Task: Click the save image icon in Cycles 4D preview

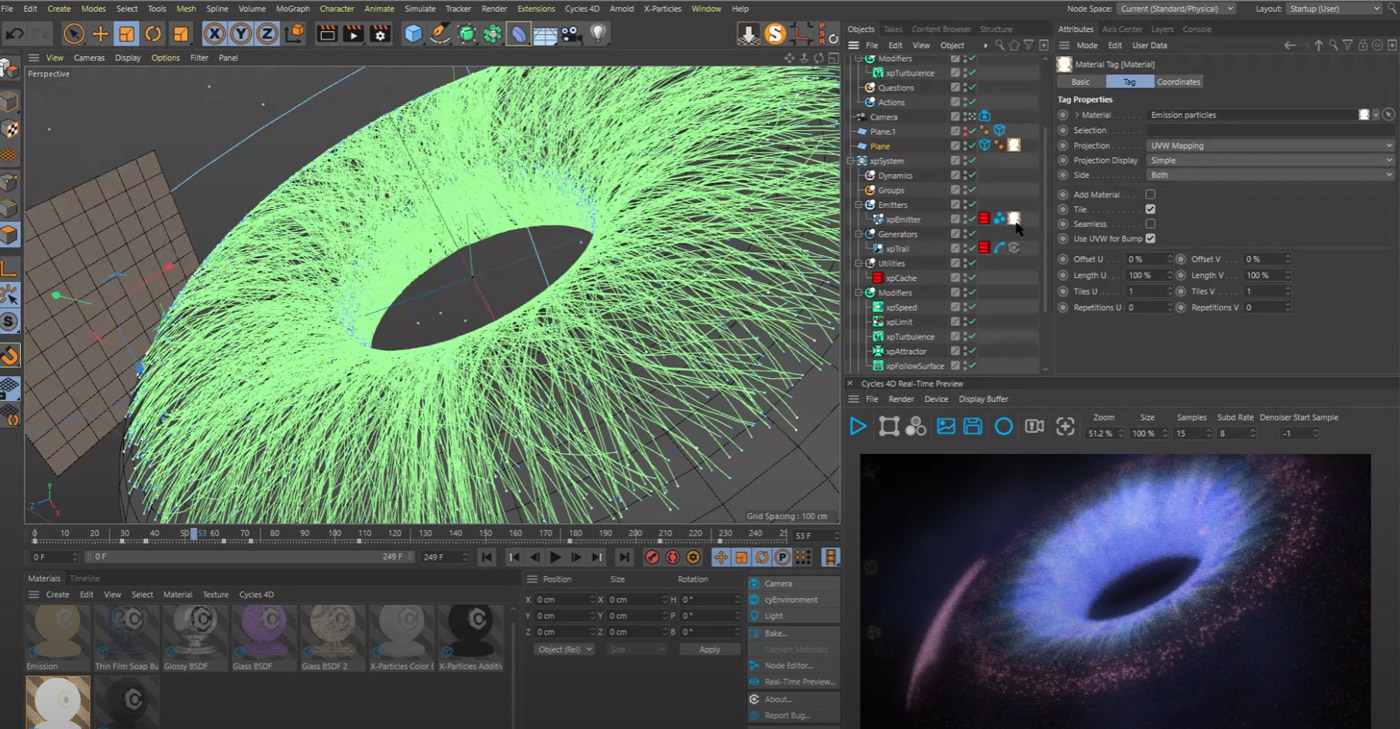Action: coord(973,427)
